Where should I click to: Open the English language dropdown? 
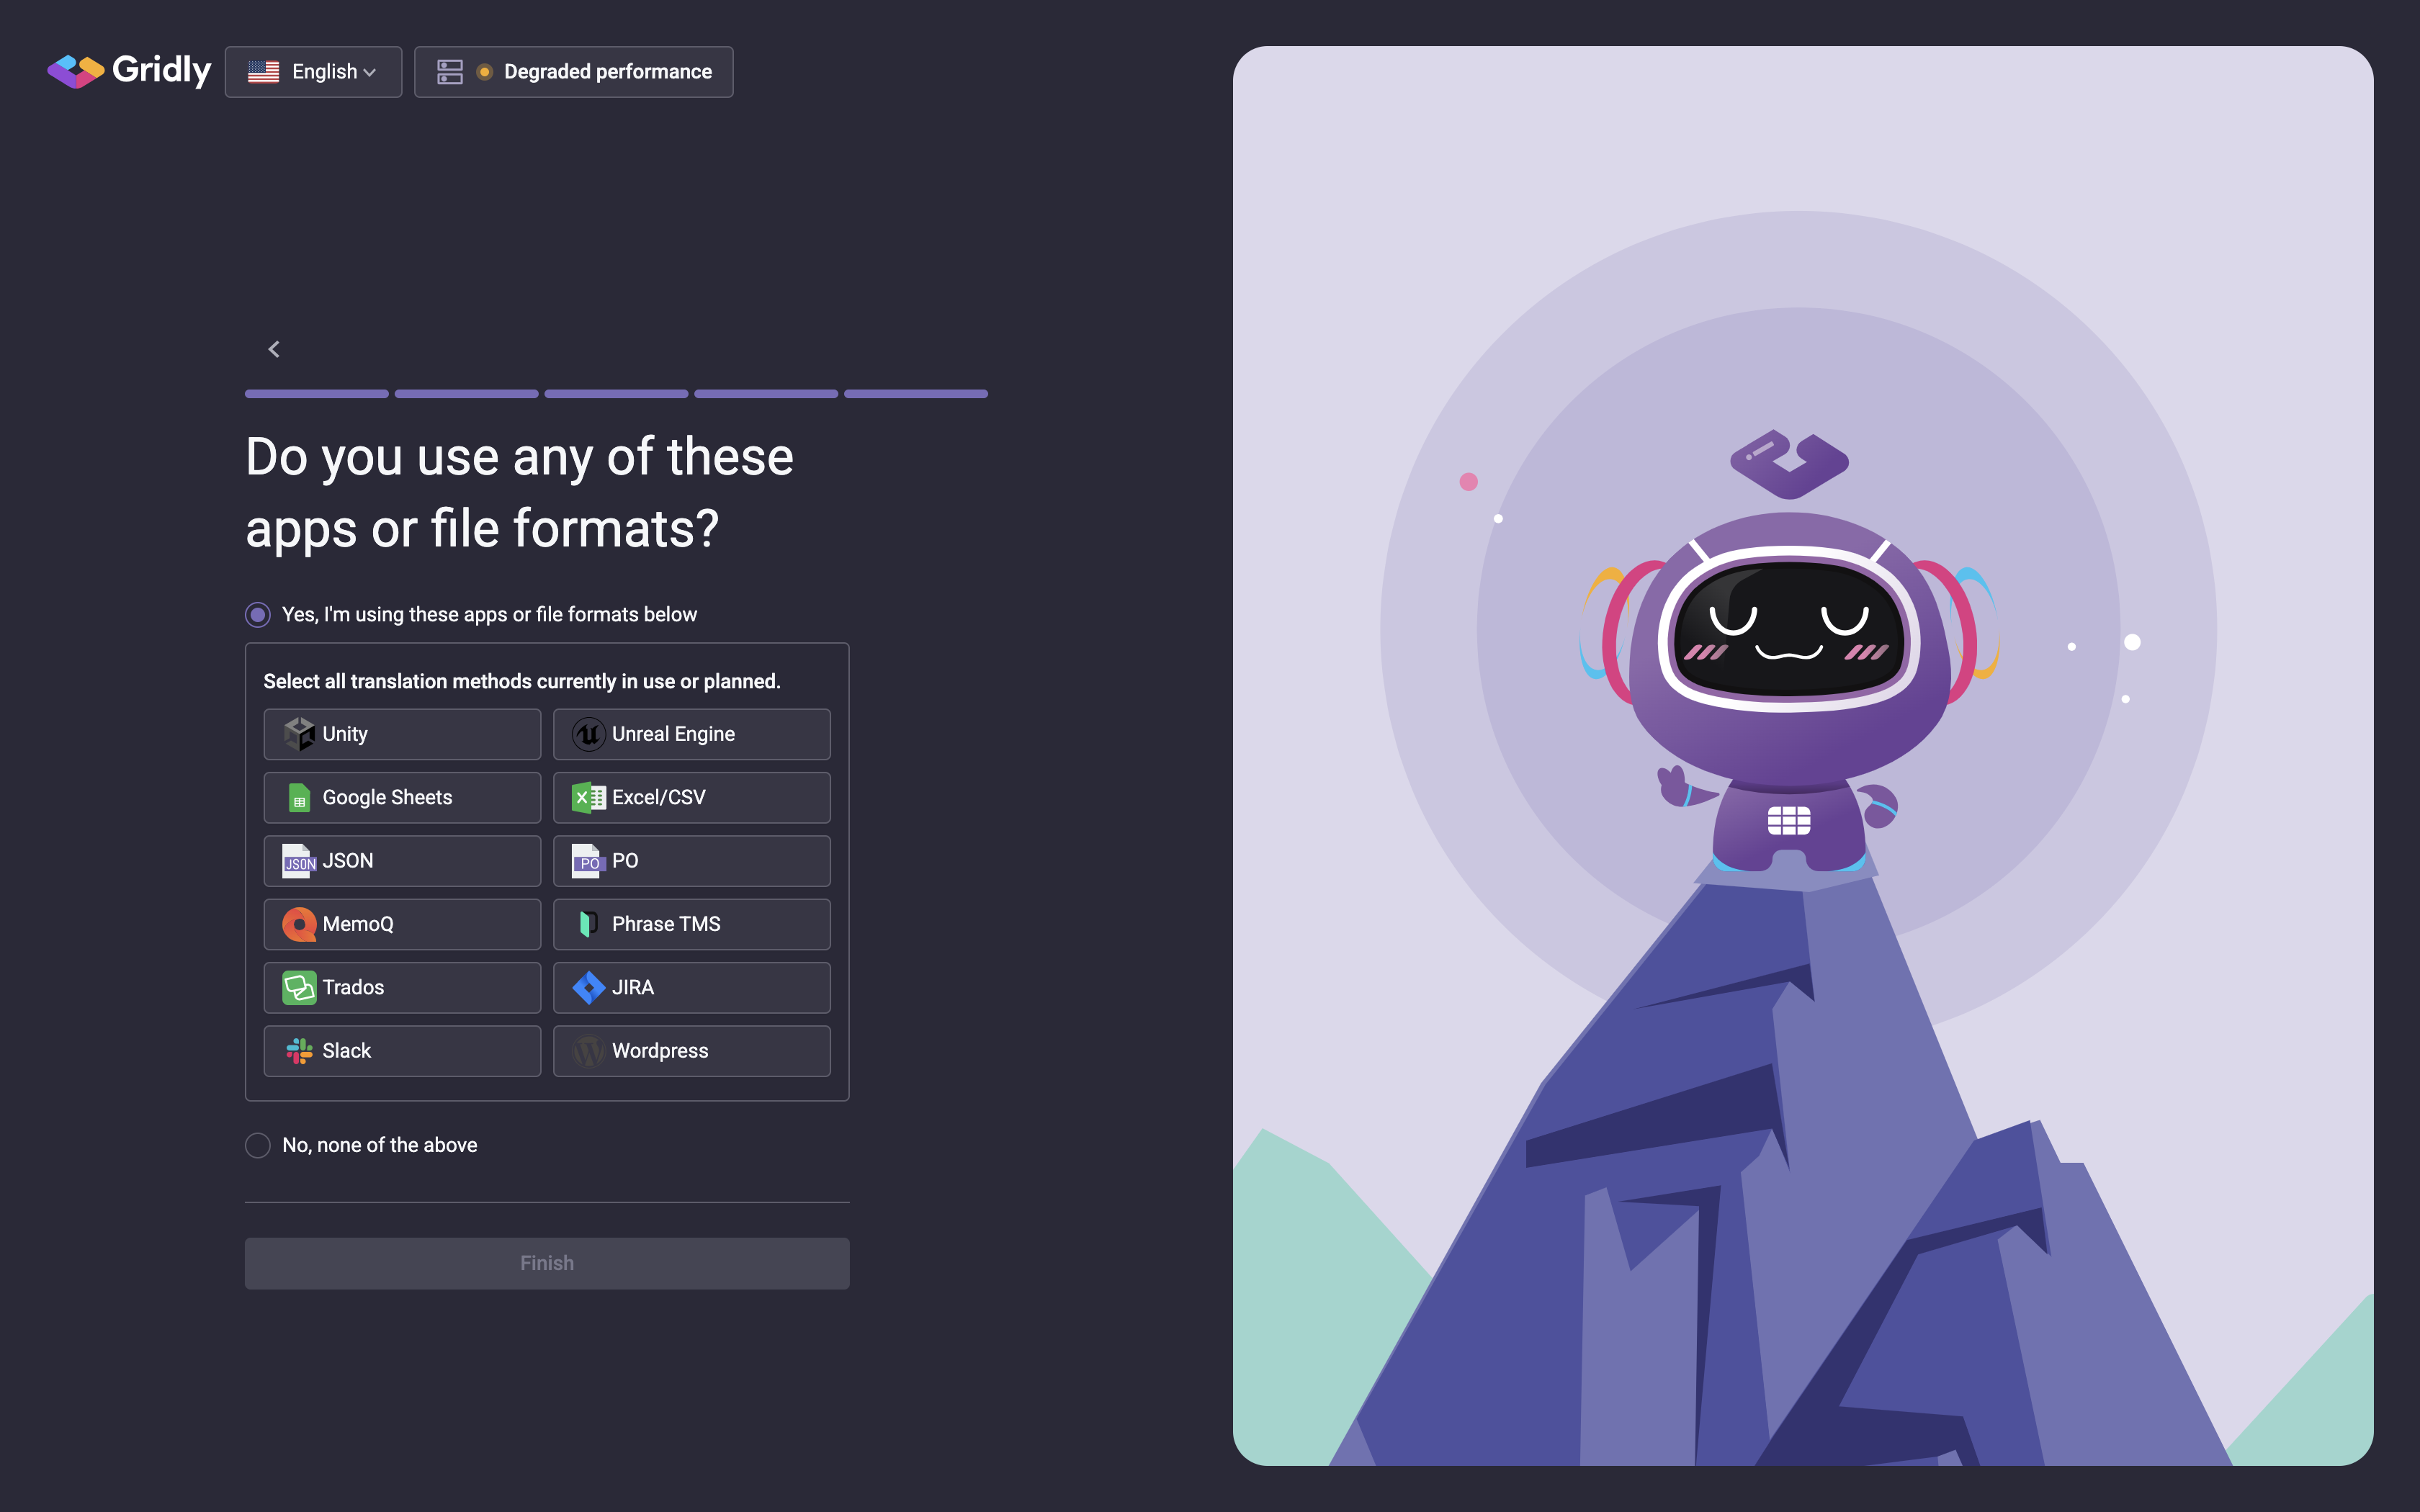point(313,72)
